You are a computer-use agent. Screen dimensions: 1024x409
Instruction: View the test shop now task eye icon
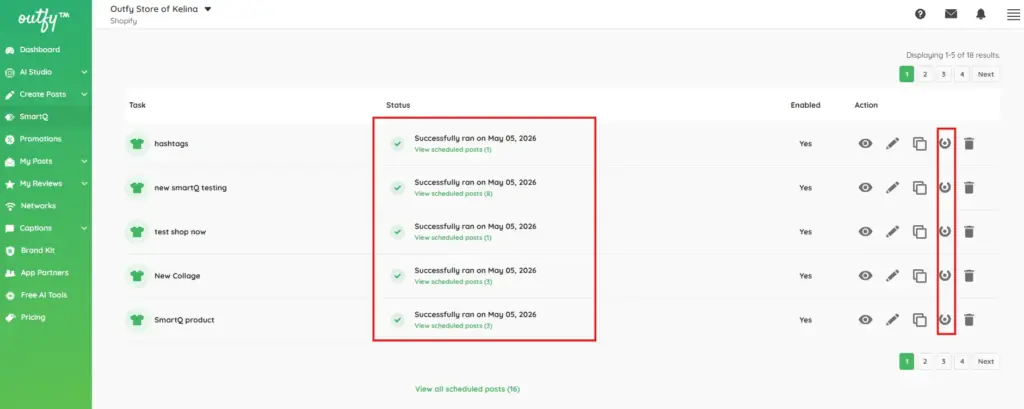point(865,231)
